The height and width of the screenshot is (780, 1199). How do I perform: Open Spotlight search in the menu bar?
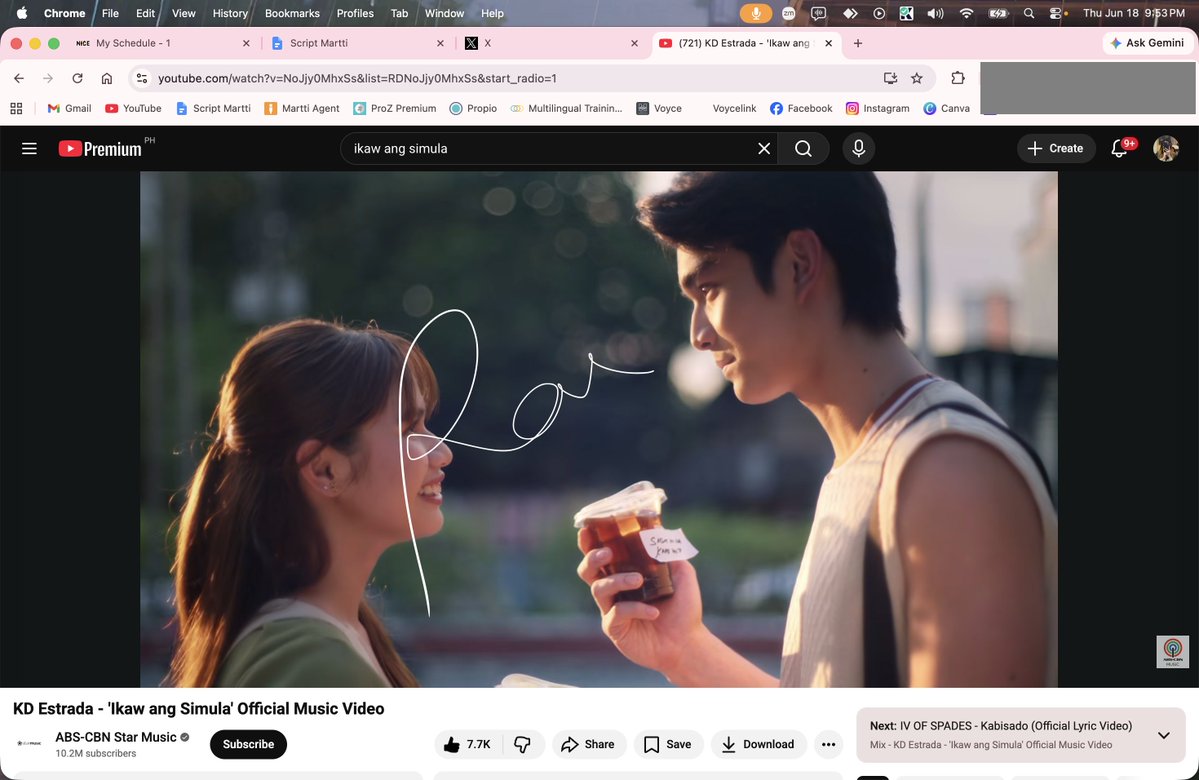(x=1028, y=13)
